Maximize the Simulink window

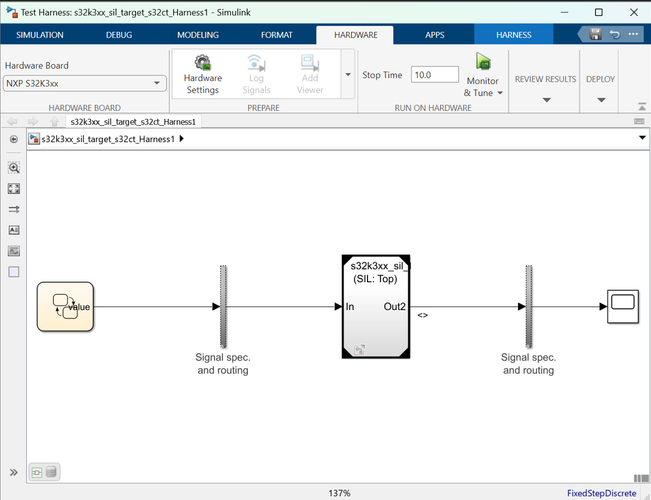599,12
